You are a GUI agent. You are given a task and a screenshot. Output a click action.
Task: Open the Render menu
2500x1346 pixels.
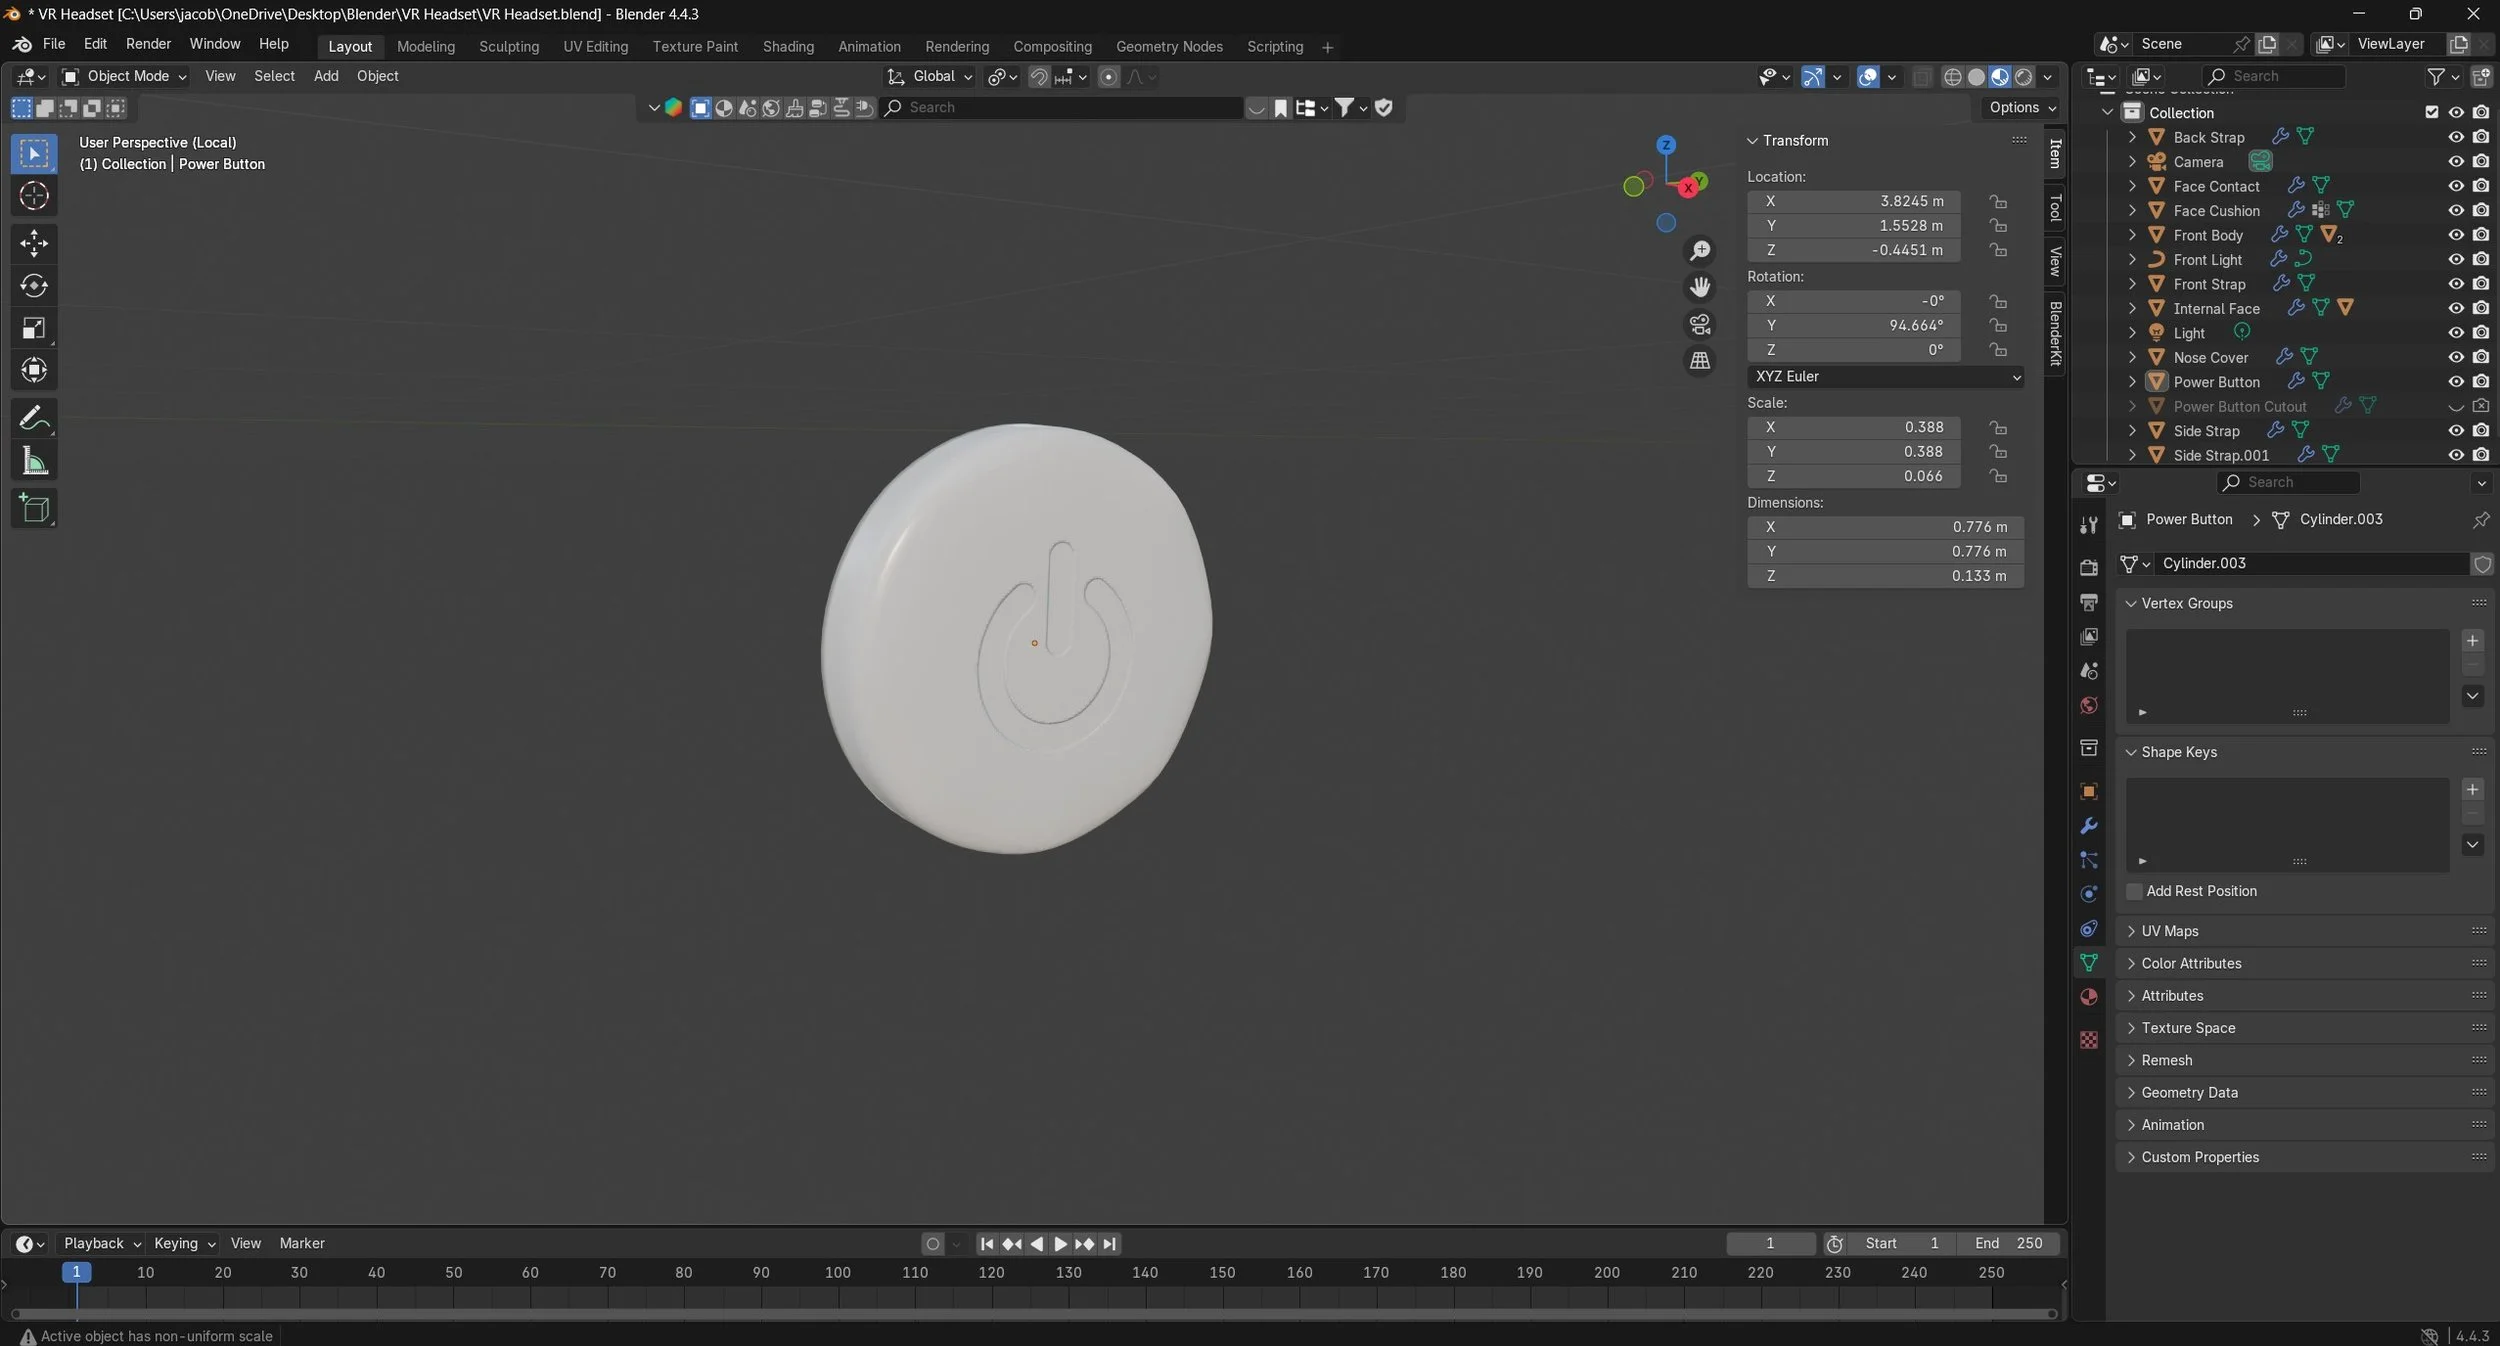click(148, 44)
